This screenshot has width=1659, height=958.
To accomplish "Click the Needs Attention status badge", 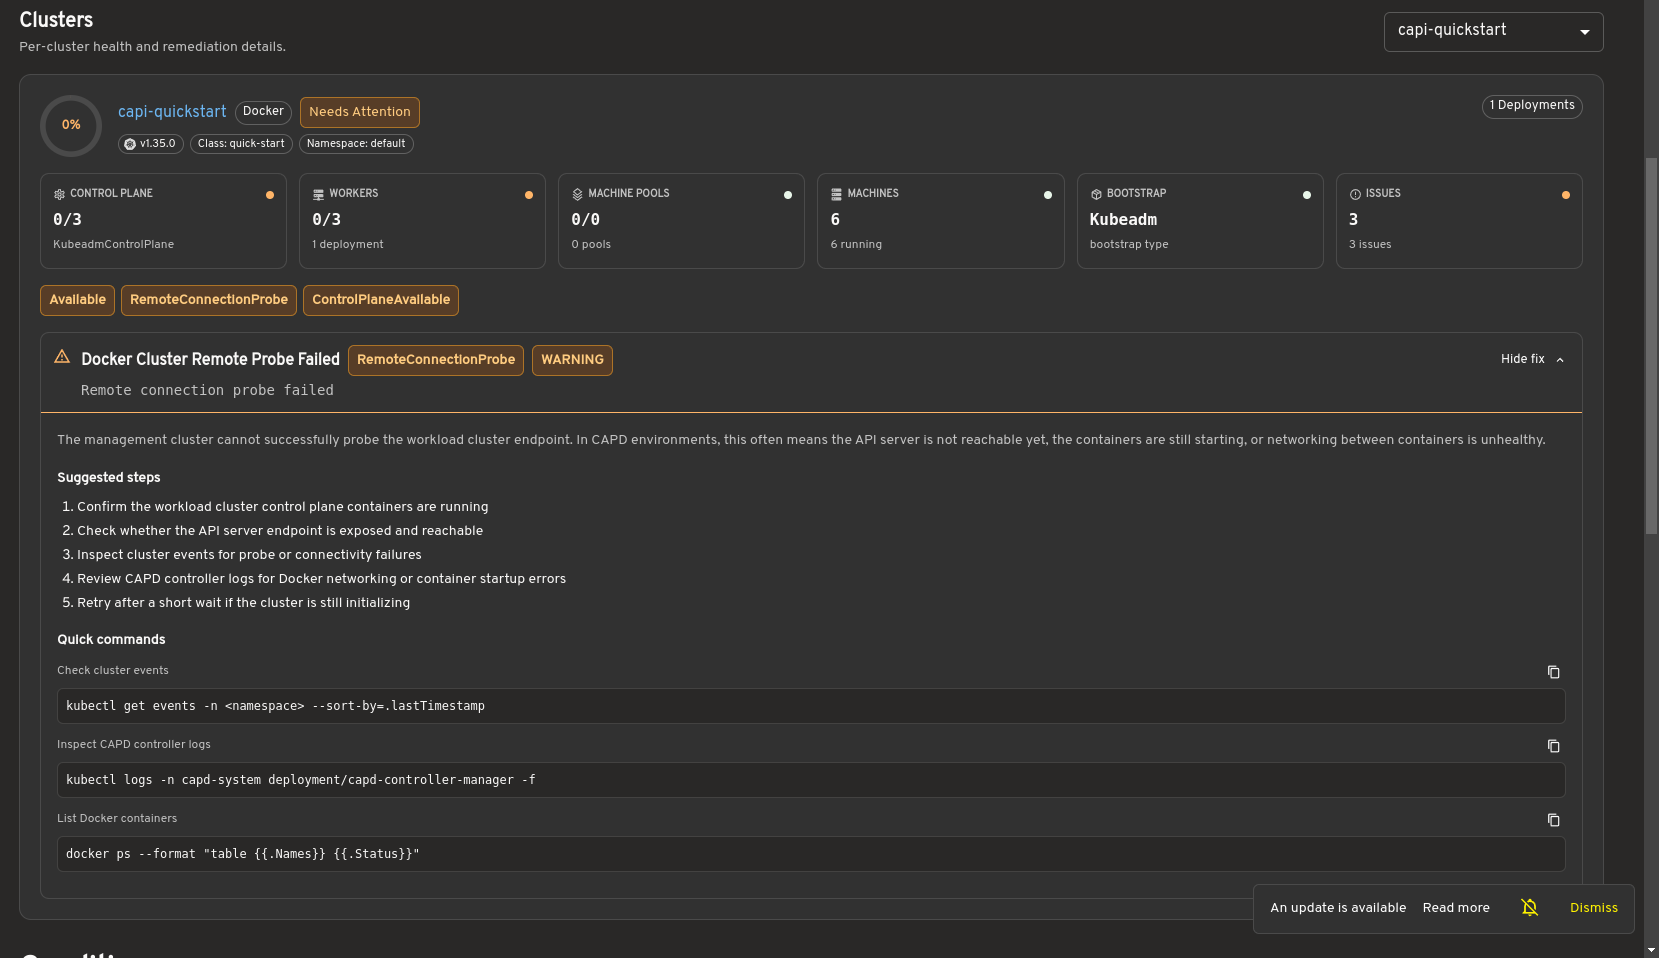I will click(x=360, y=112).
